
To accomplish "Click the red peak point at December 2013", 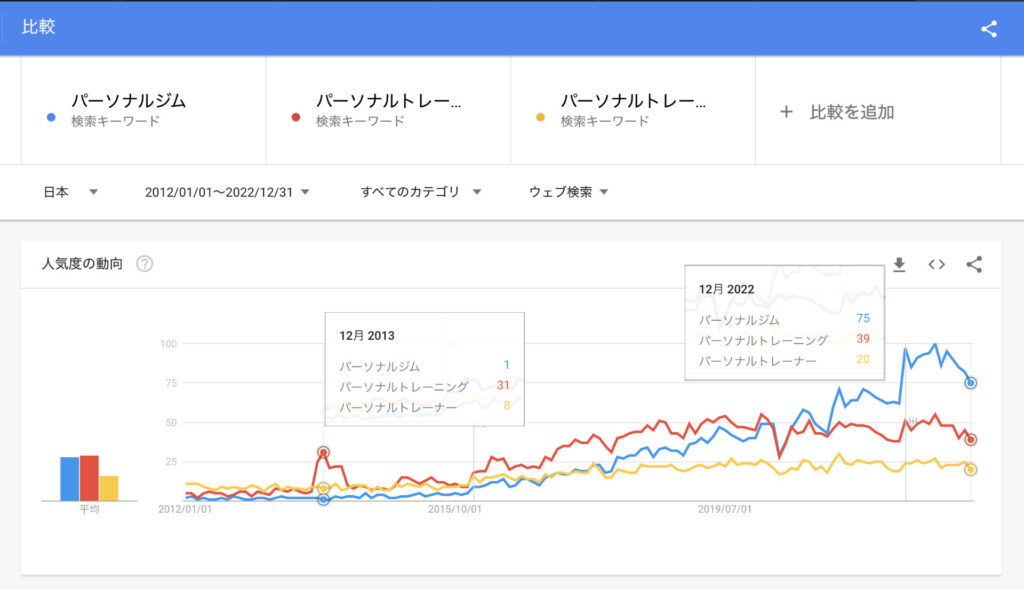I will click(323, 452).
